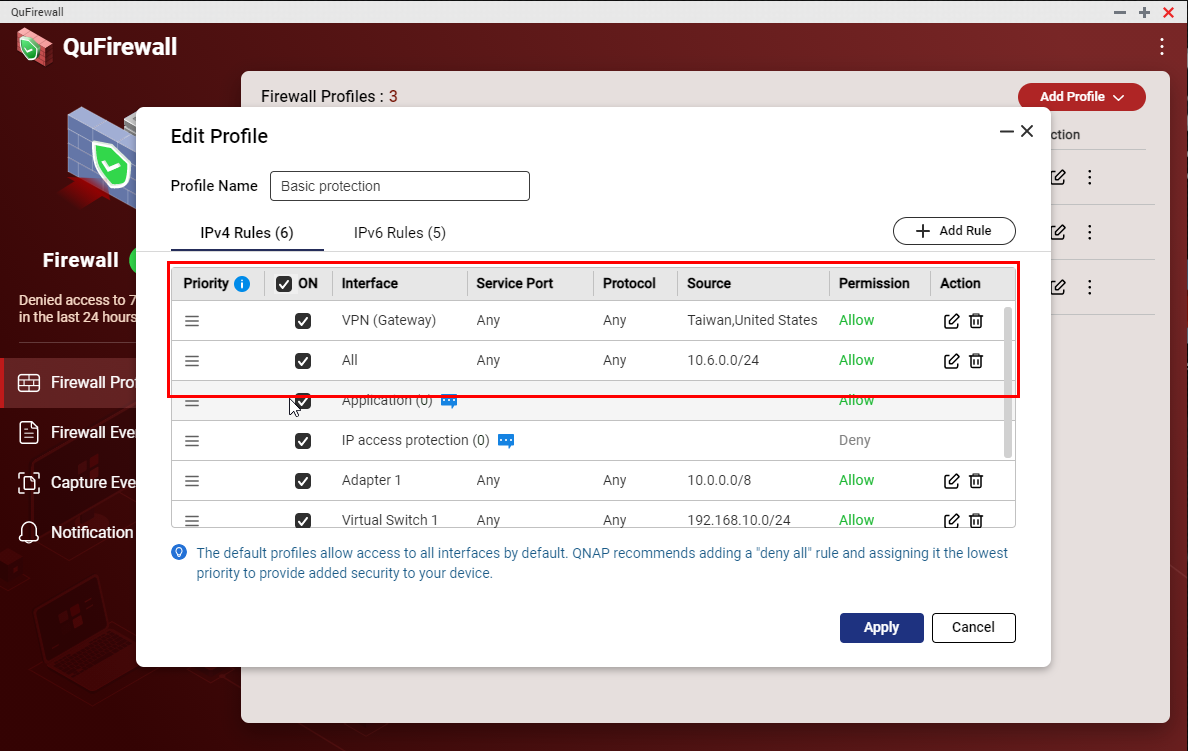Screen dimensions: 1188x751
Task: Edit the VPN (Gateway) rule
Action: point(952,321)
